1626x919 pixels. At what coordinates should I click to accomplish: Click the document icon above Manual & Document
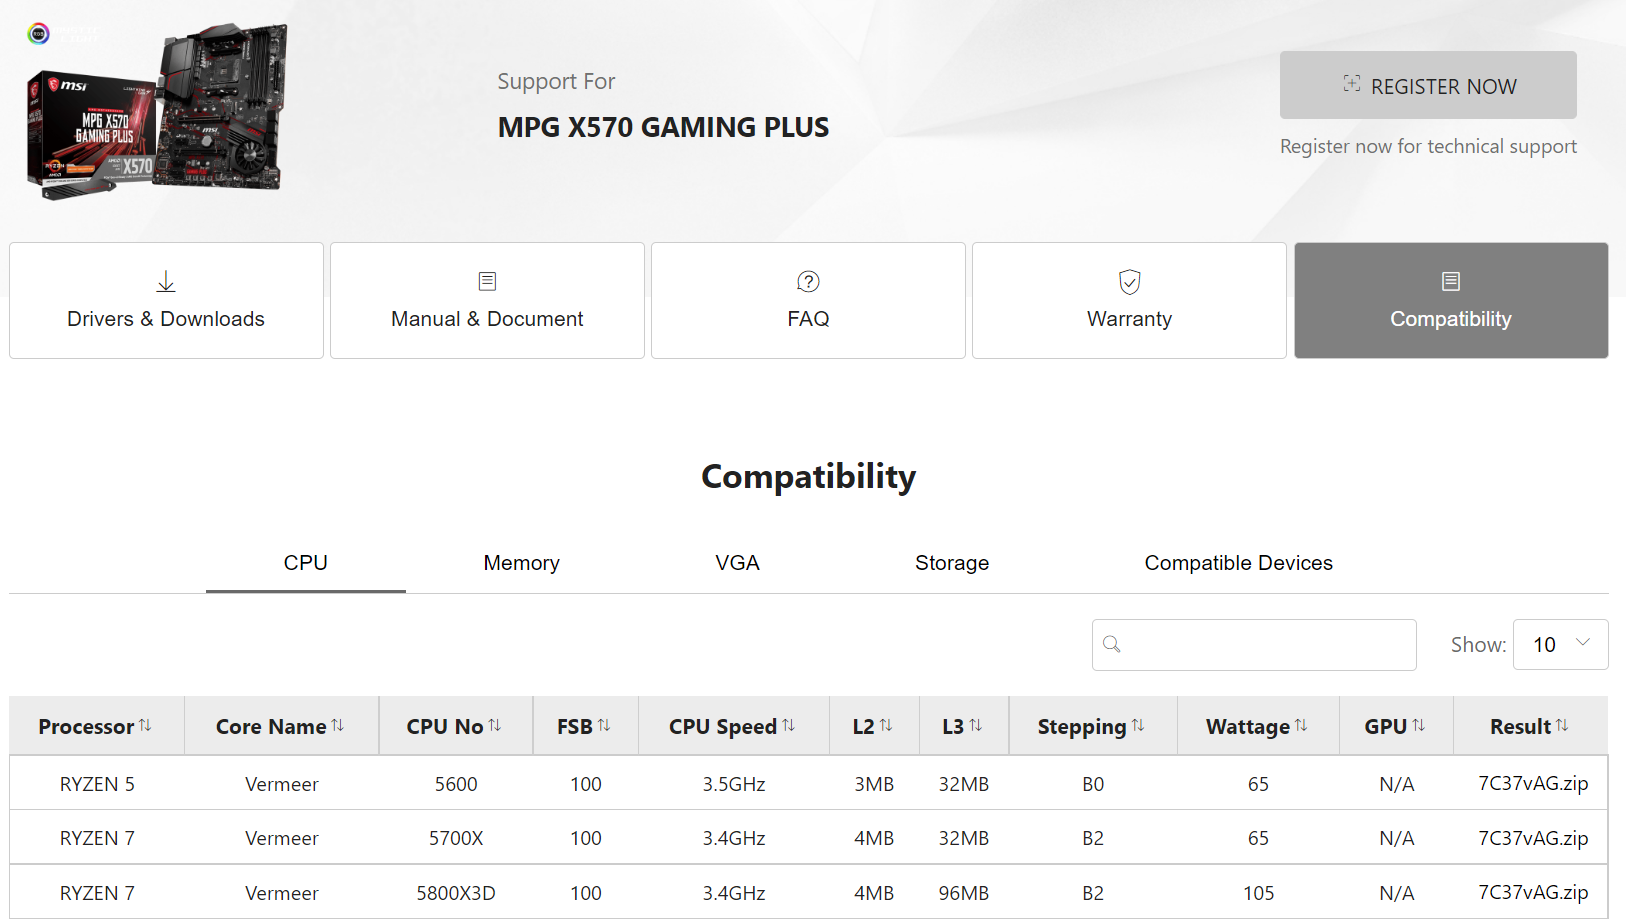(487, 281)
